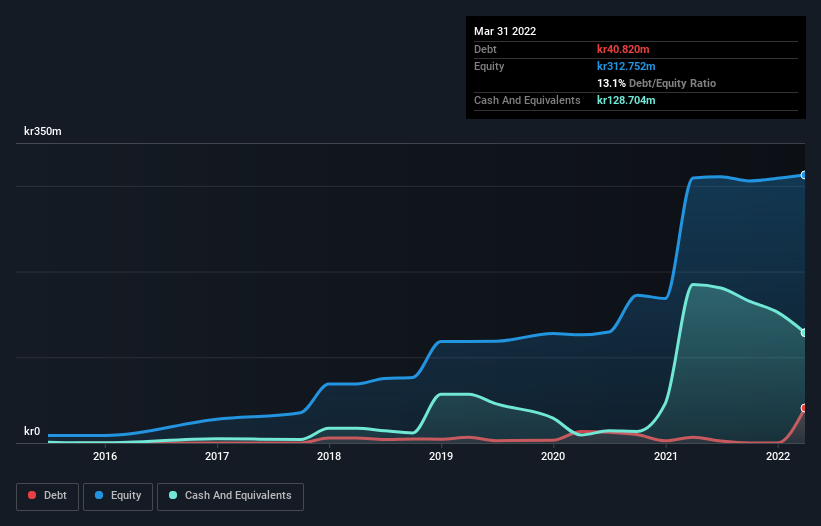Click the 2017 axis label
Viewport: 821px width, 526px height.
coord(217,456)
